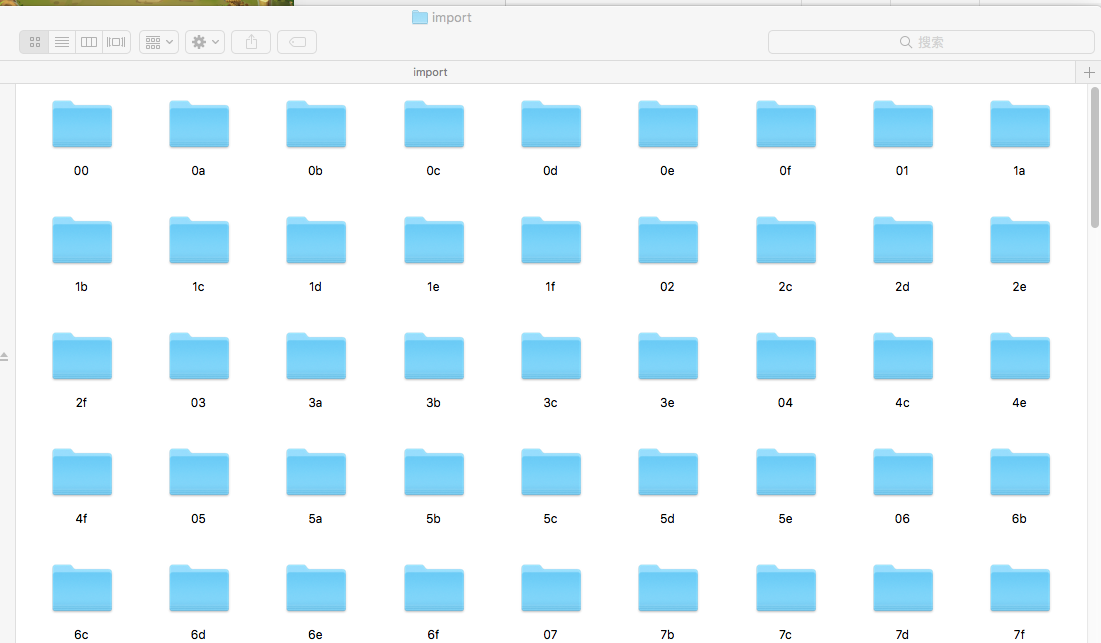Select folder 2e

(x=1020, y=240)
